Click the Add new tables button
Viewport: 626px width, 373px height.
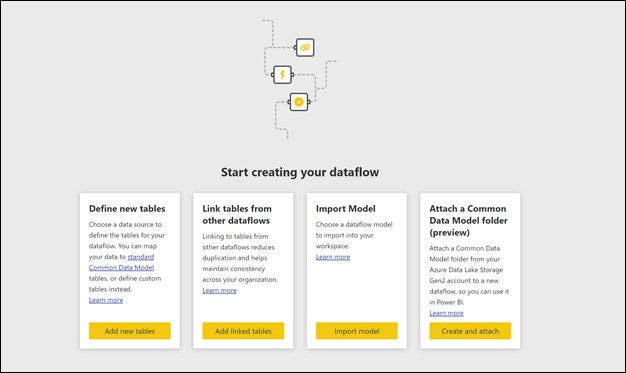click(130, 331)
